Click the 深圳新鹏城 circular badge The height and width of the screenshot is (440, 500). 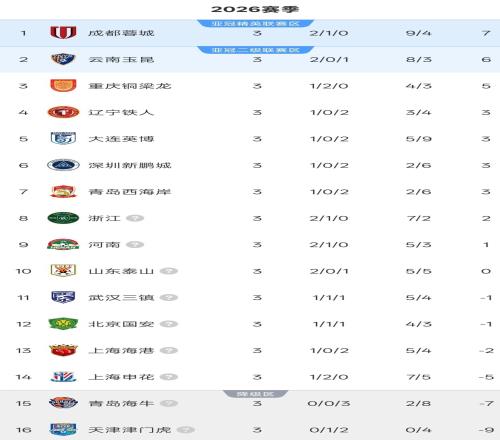tap(63, 165)
